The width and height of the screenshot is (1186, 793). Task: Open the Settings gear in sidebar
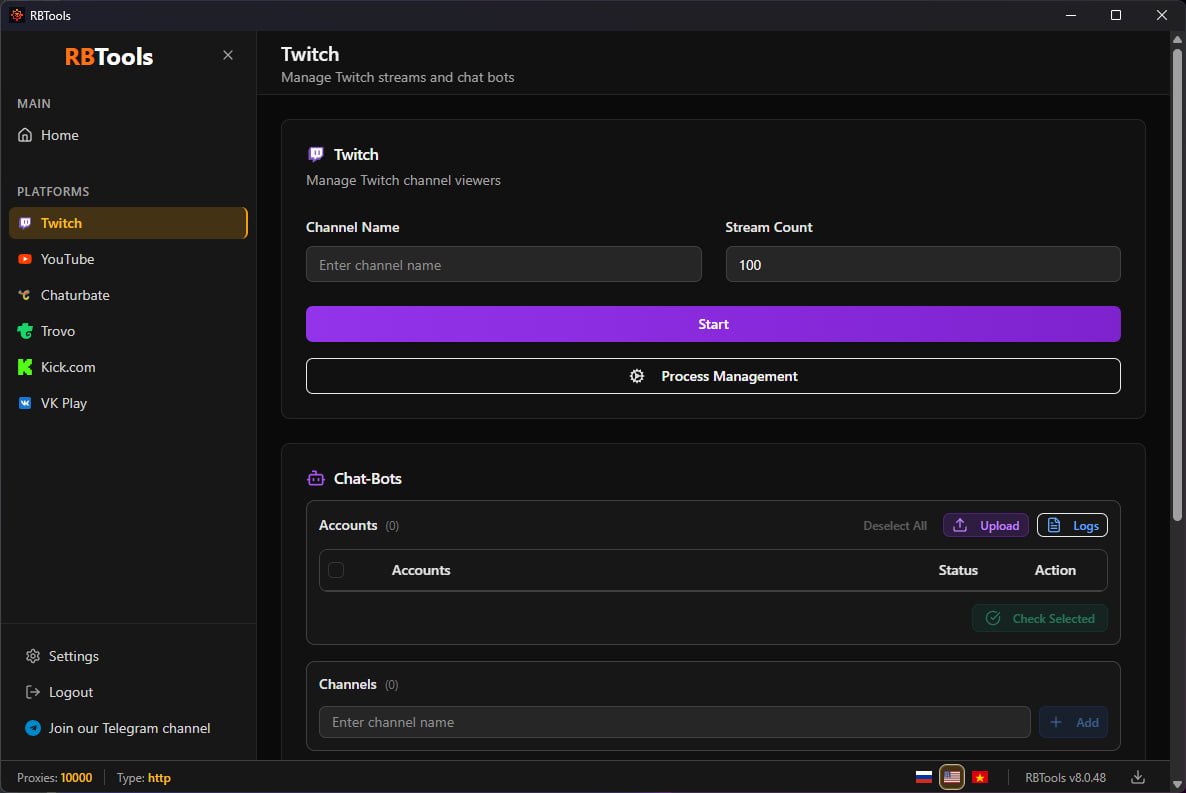(33, 656)
